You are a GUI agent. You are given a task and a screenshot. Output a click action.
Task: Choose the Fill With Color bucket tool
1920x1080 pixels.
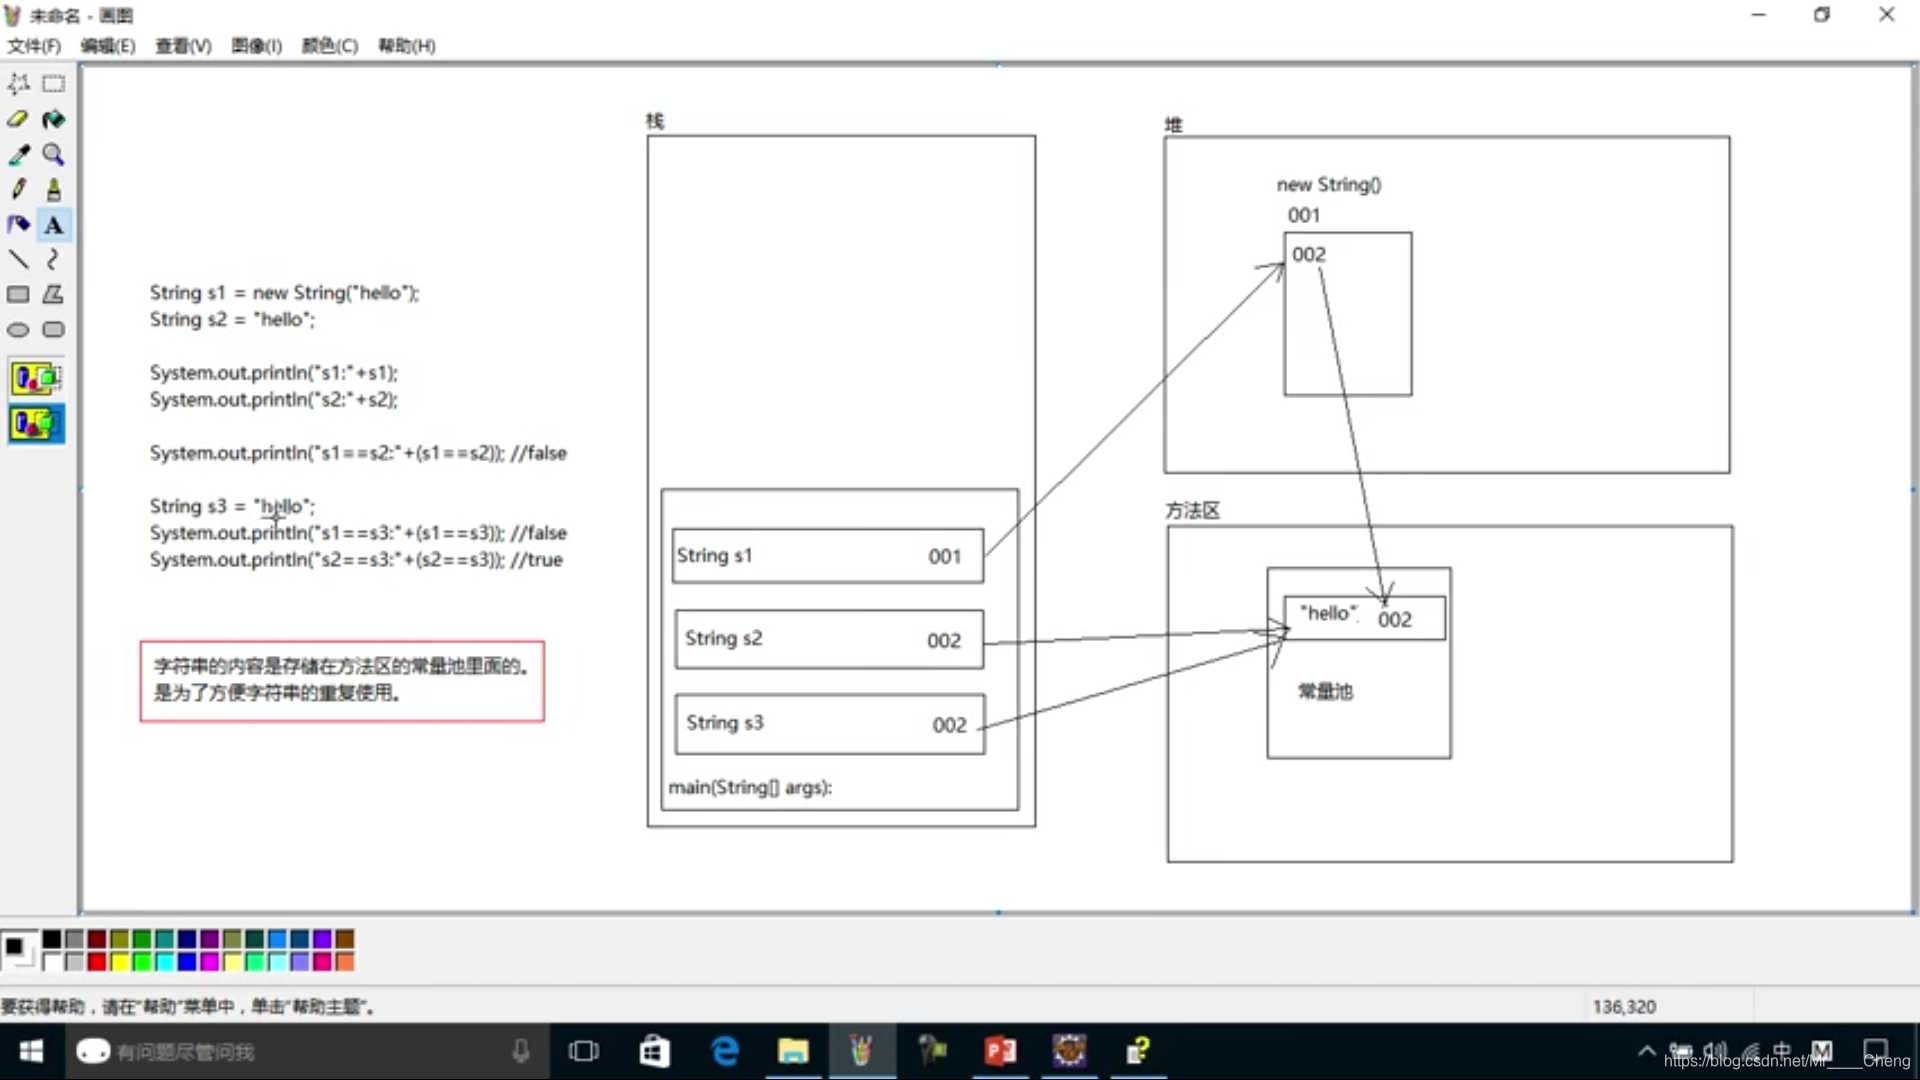pos(54,119)
